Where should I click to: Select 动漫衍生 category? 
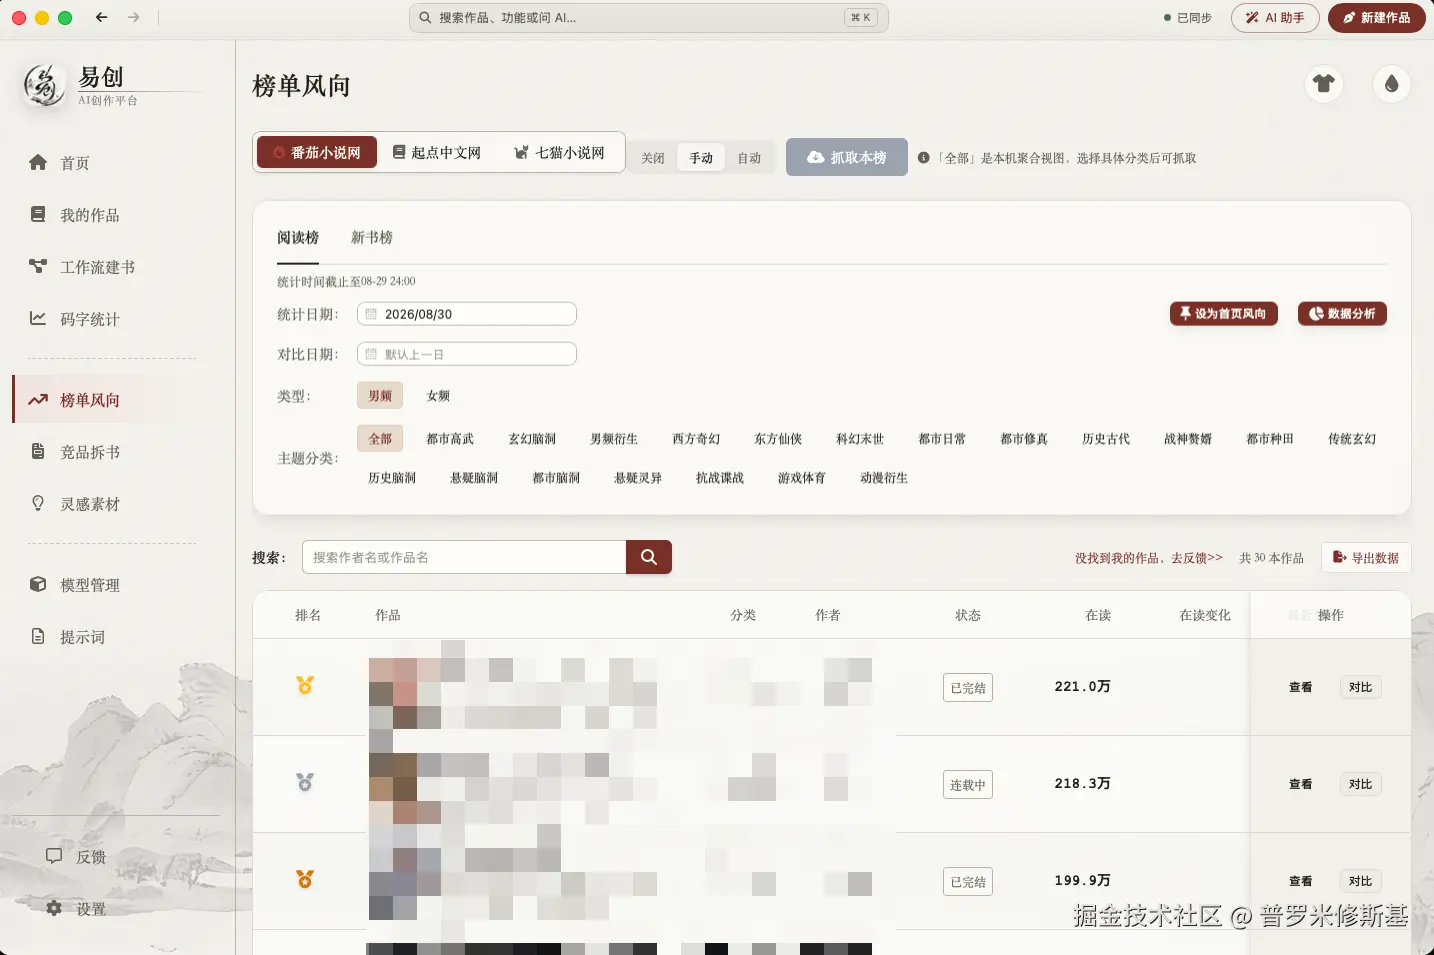coord(884,478)
